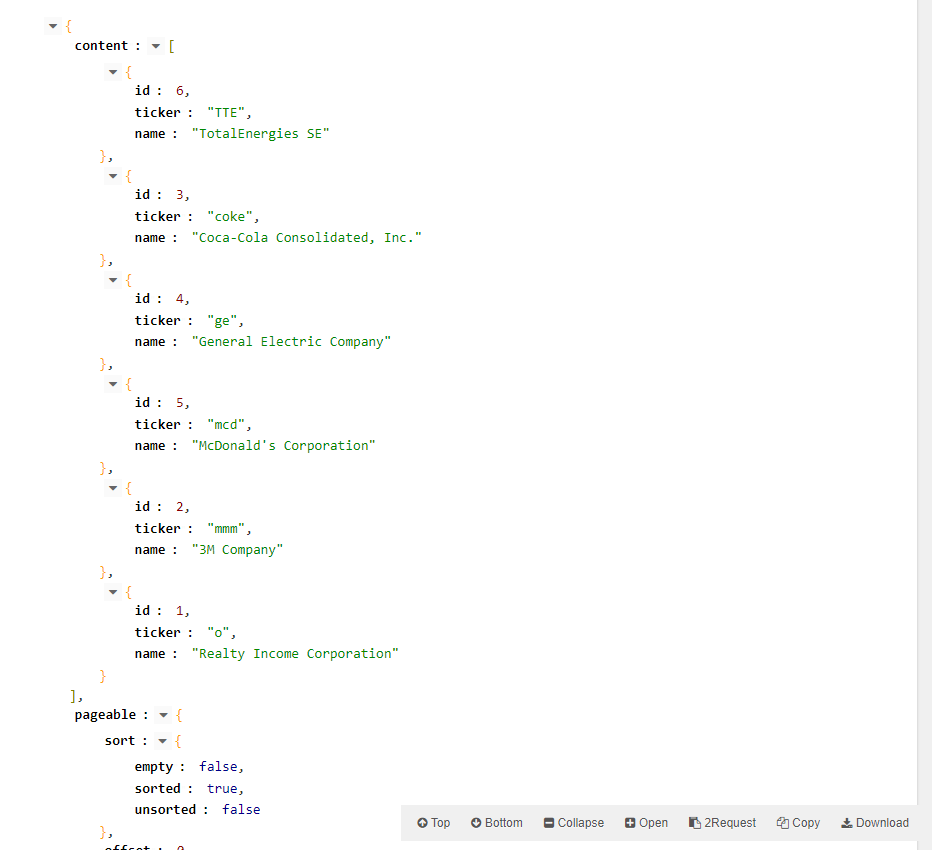The image size is (932, 850).
Task: Select "Realty Income Corporation" value
Action: [x=295, y=654]
